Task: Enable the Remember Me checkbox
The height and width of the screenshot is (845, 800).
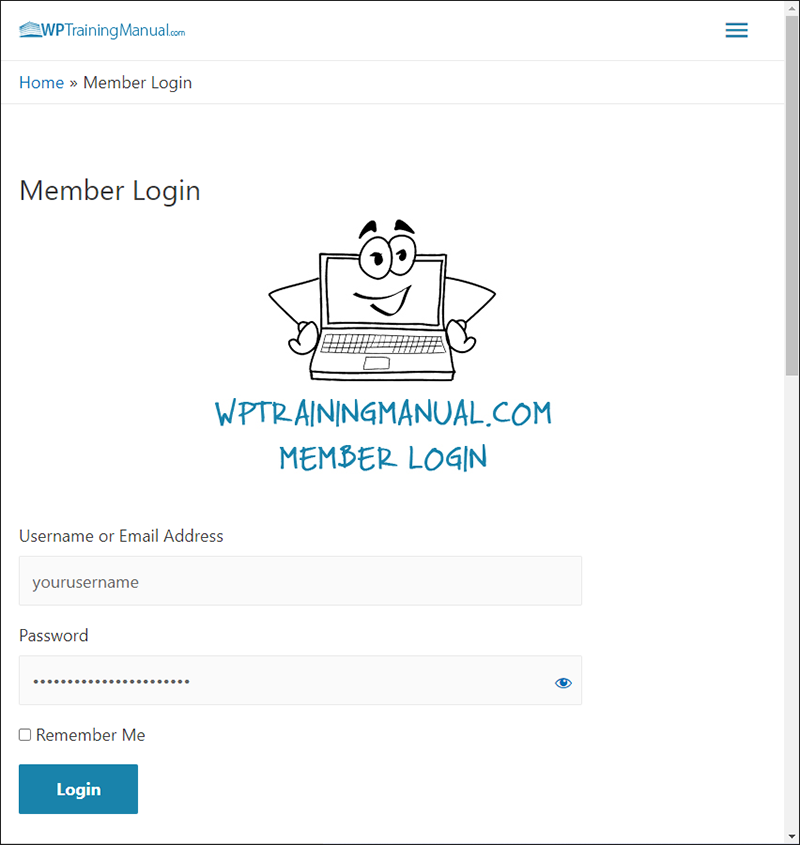Action: 25,735
